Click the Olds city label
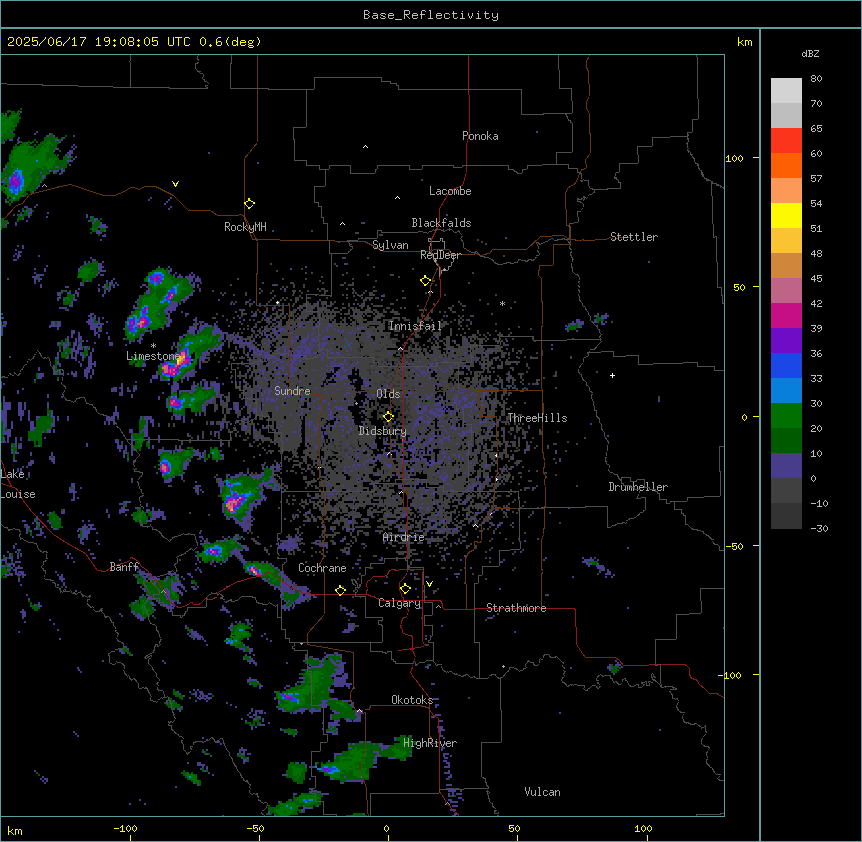Screen dimensions: 862x842 tap(388, 394)
